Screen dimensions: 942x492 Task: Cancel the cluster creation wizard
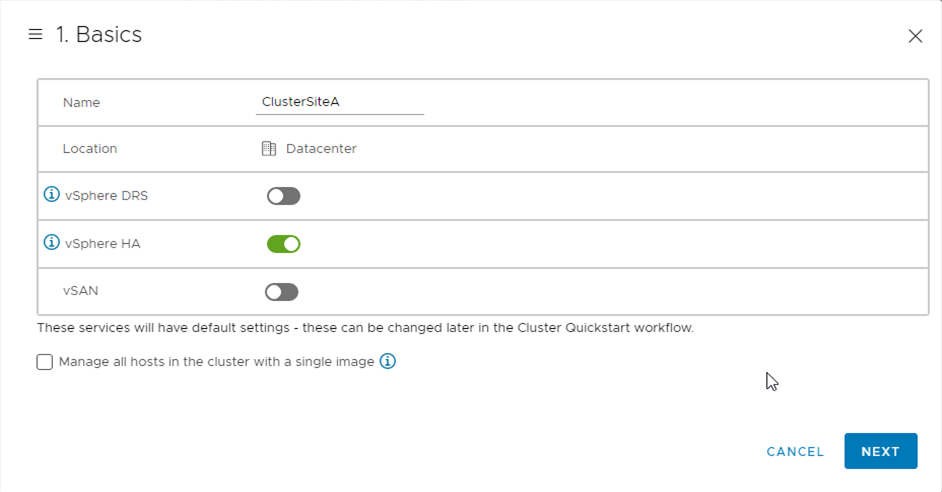(795, 452)
